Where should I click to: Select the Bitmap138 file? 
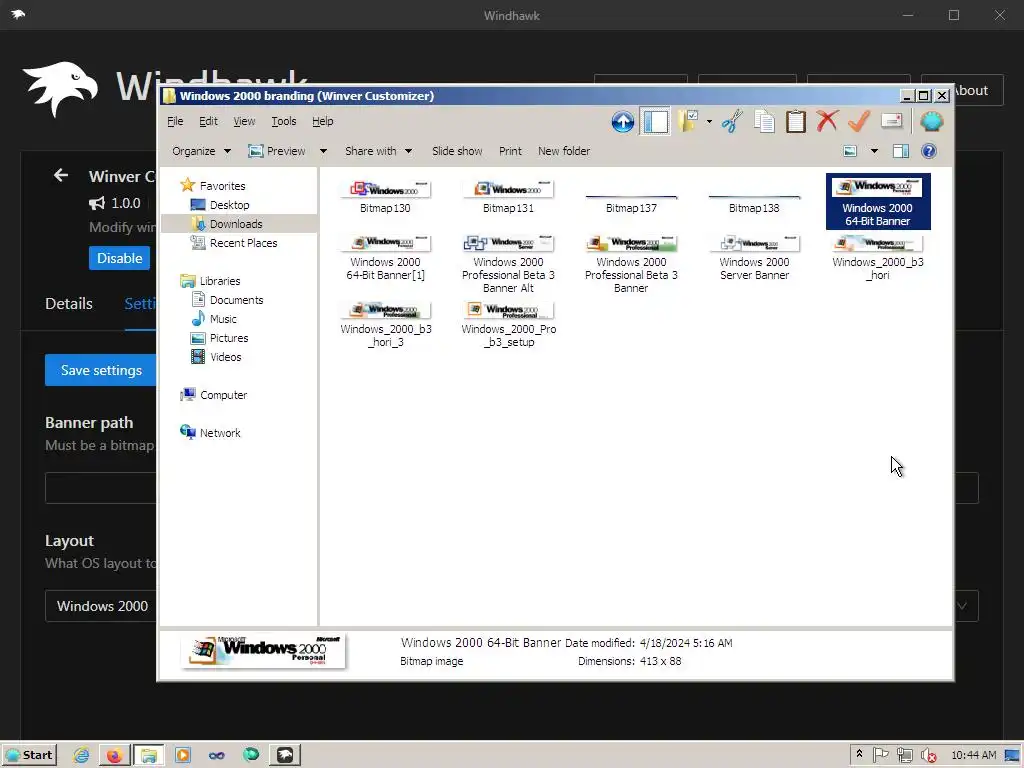tap(754, 204)
